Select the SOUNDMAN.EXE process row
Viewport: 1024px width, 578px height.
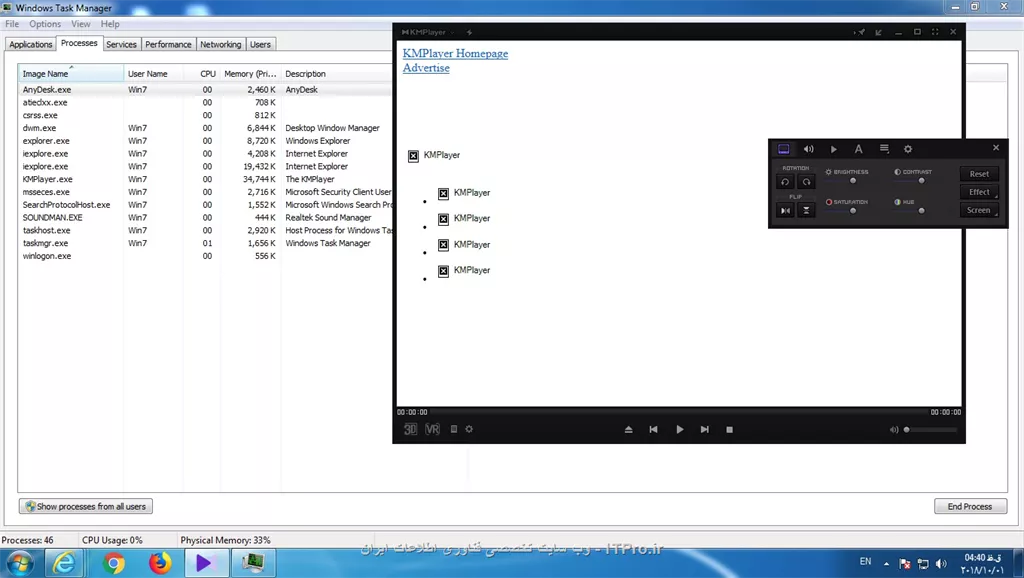tap(205, 217)
